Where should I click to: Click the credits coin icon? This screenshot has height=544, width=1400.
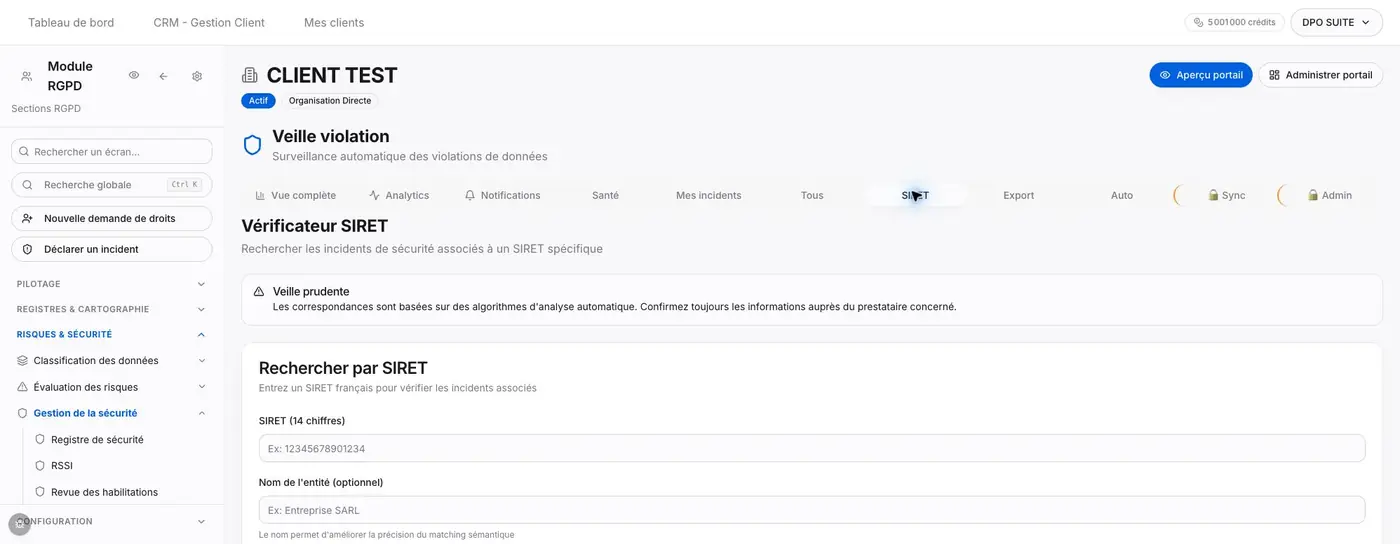[x=1199, y=22]
